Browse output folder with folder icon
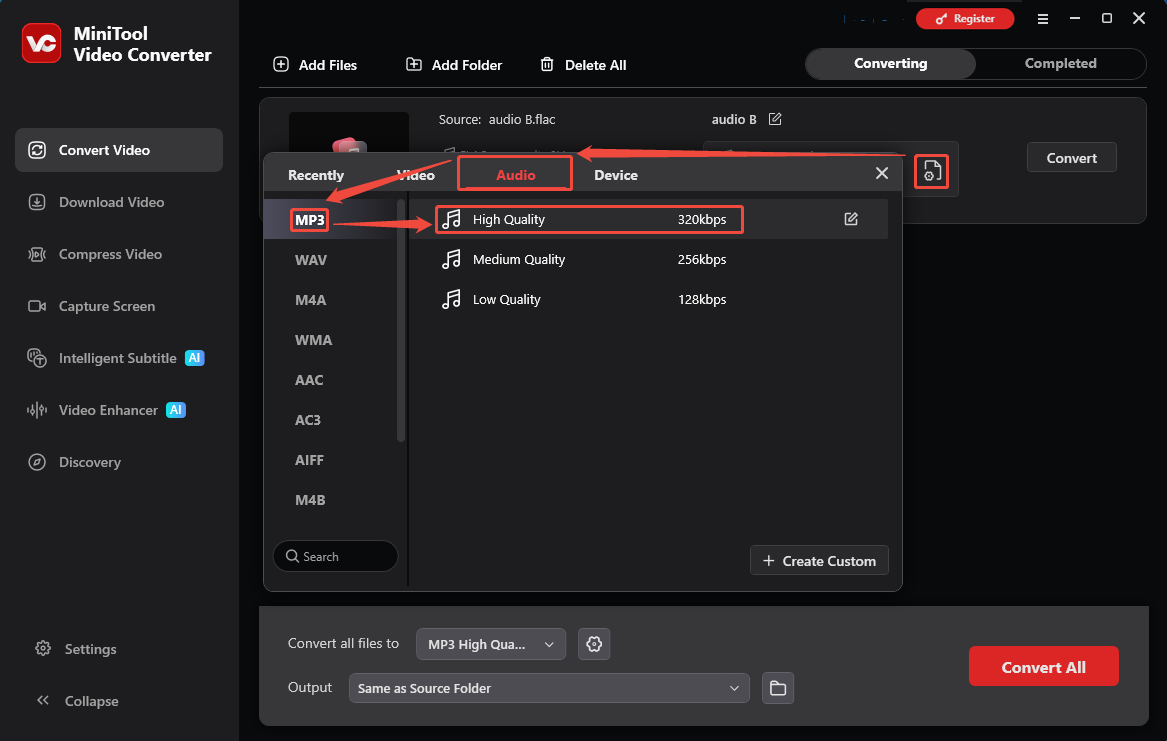 [778, 688]
